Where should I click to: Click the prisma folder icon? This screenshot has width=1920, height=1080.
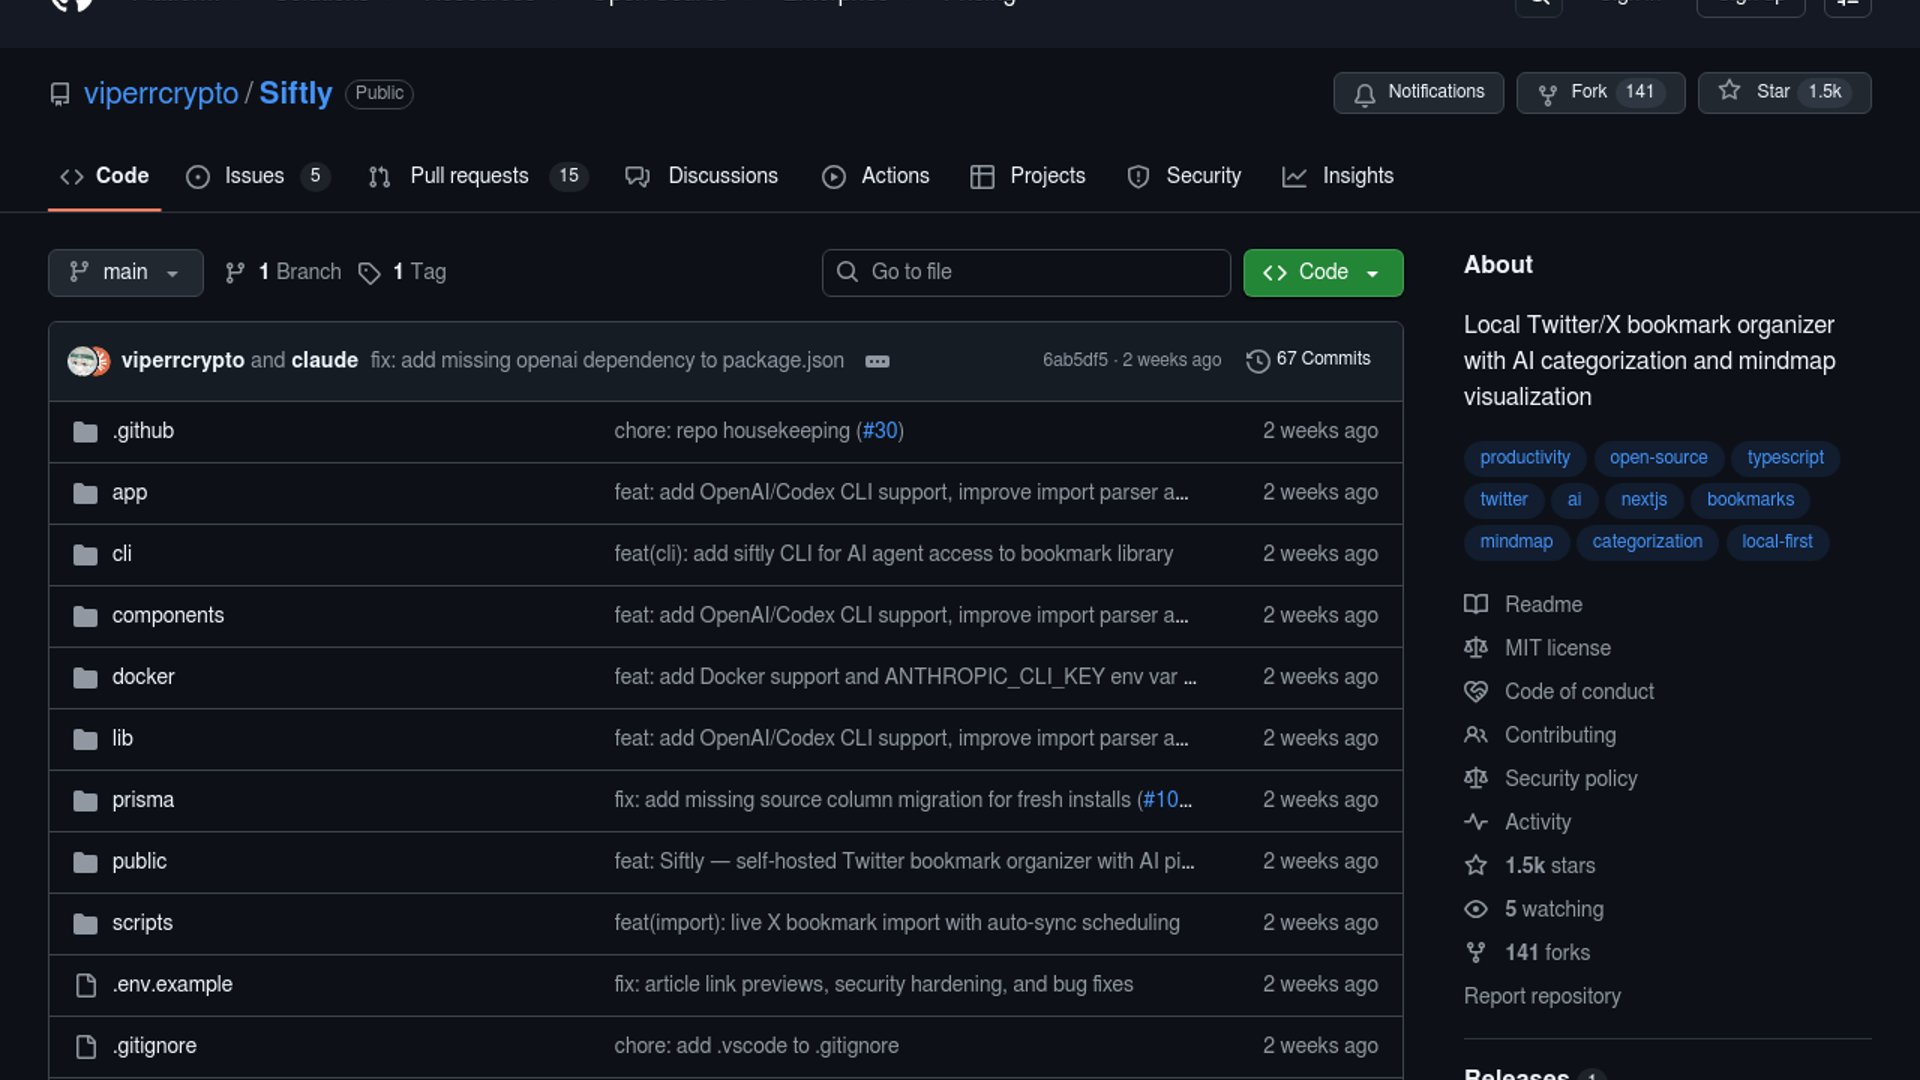(86, 801)
